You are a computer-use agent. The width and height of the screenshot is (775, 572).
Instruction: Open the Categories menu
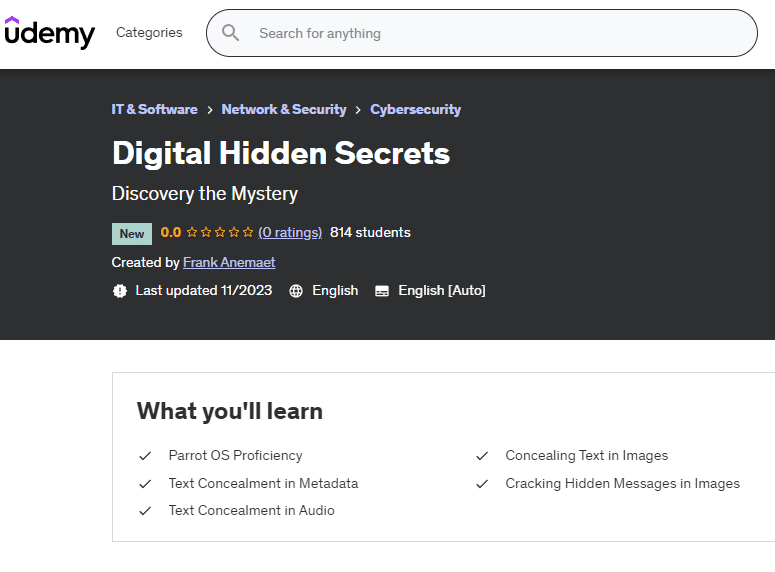[x=149, y=33]
